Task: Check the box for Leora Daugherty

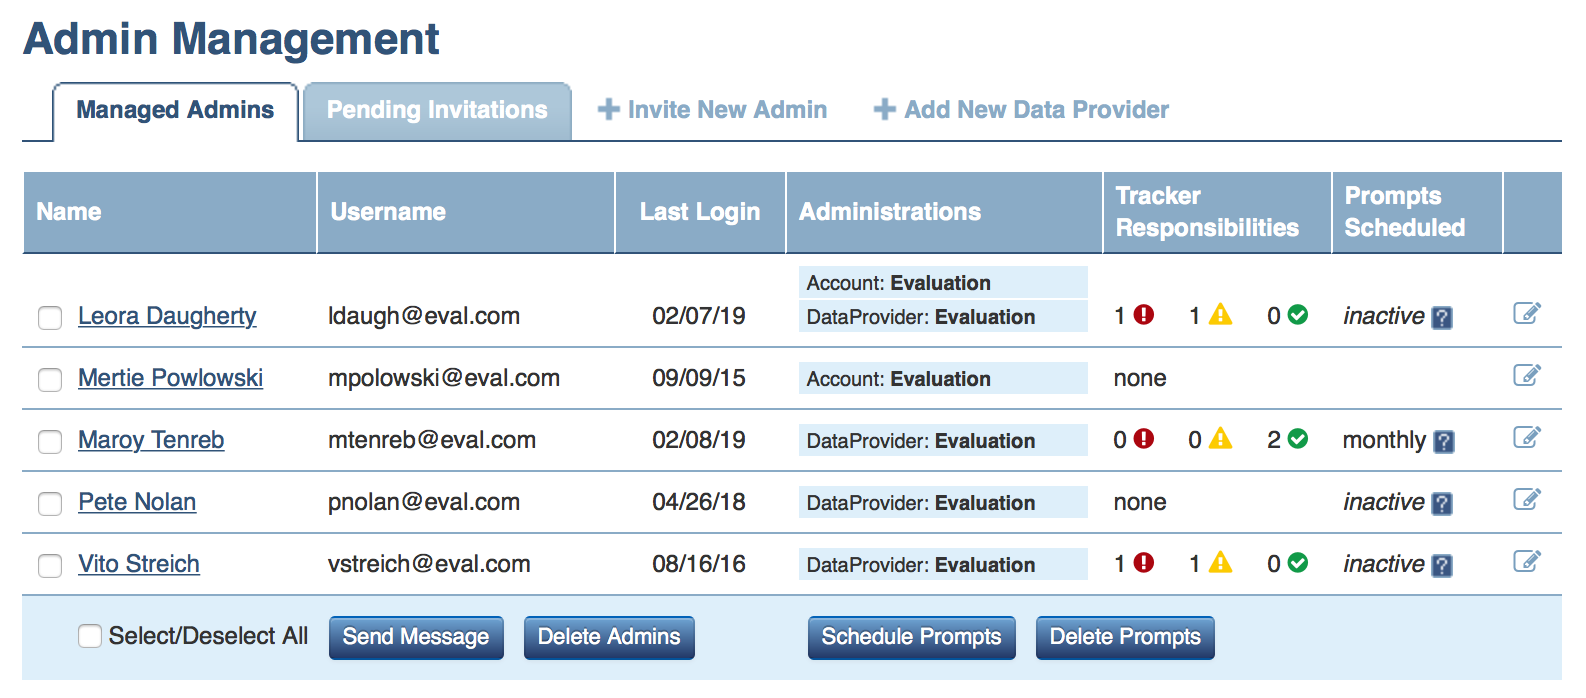Action: coord(50,318)
